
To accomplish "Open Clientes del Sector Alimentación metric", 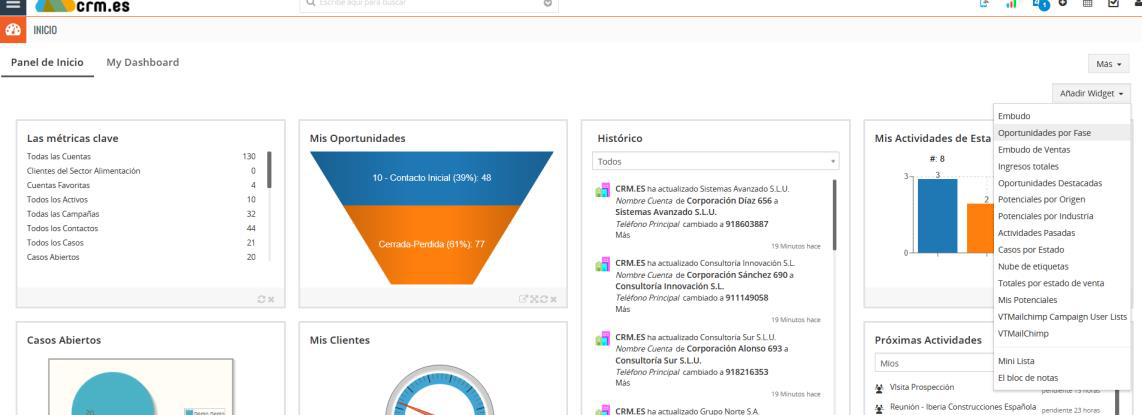I will (84, 171).
